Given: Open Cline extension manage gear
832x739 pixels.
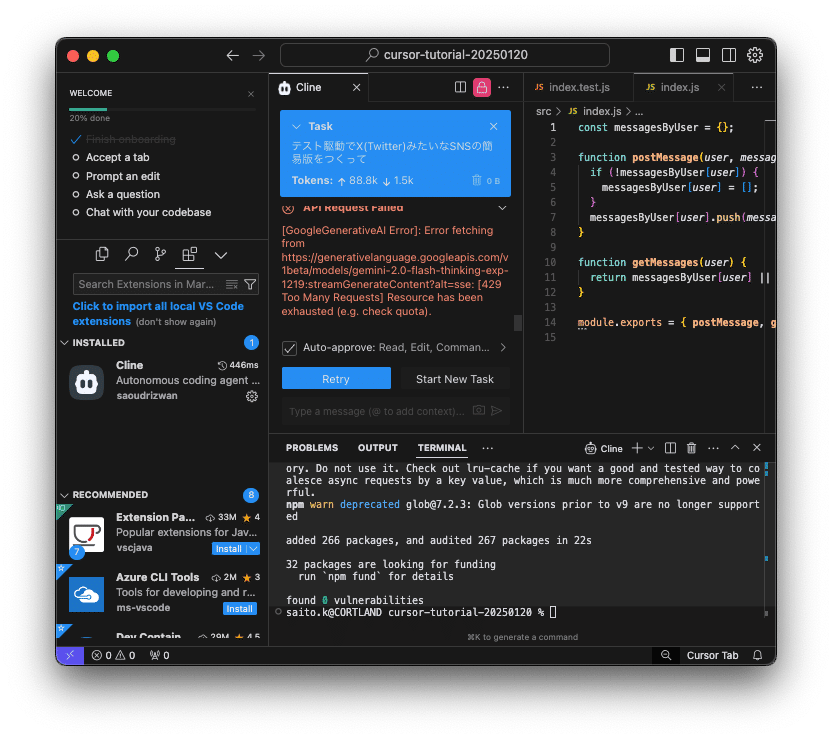Looking at the screenshot, I should point(252,396).
